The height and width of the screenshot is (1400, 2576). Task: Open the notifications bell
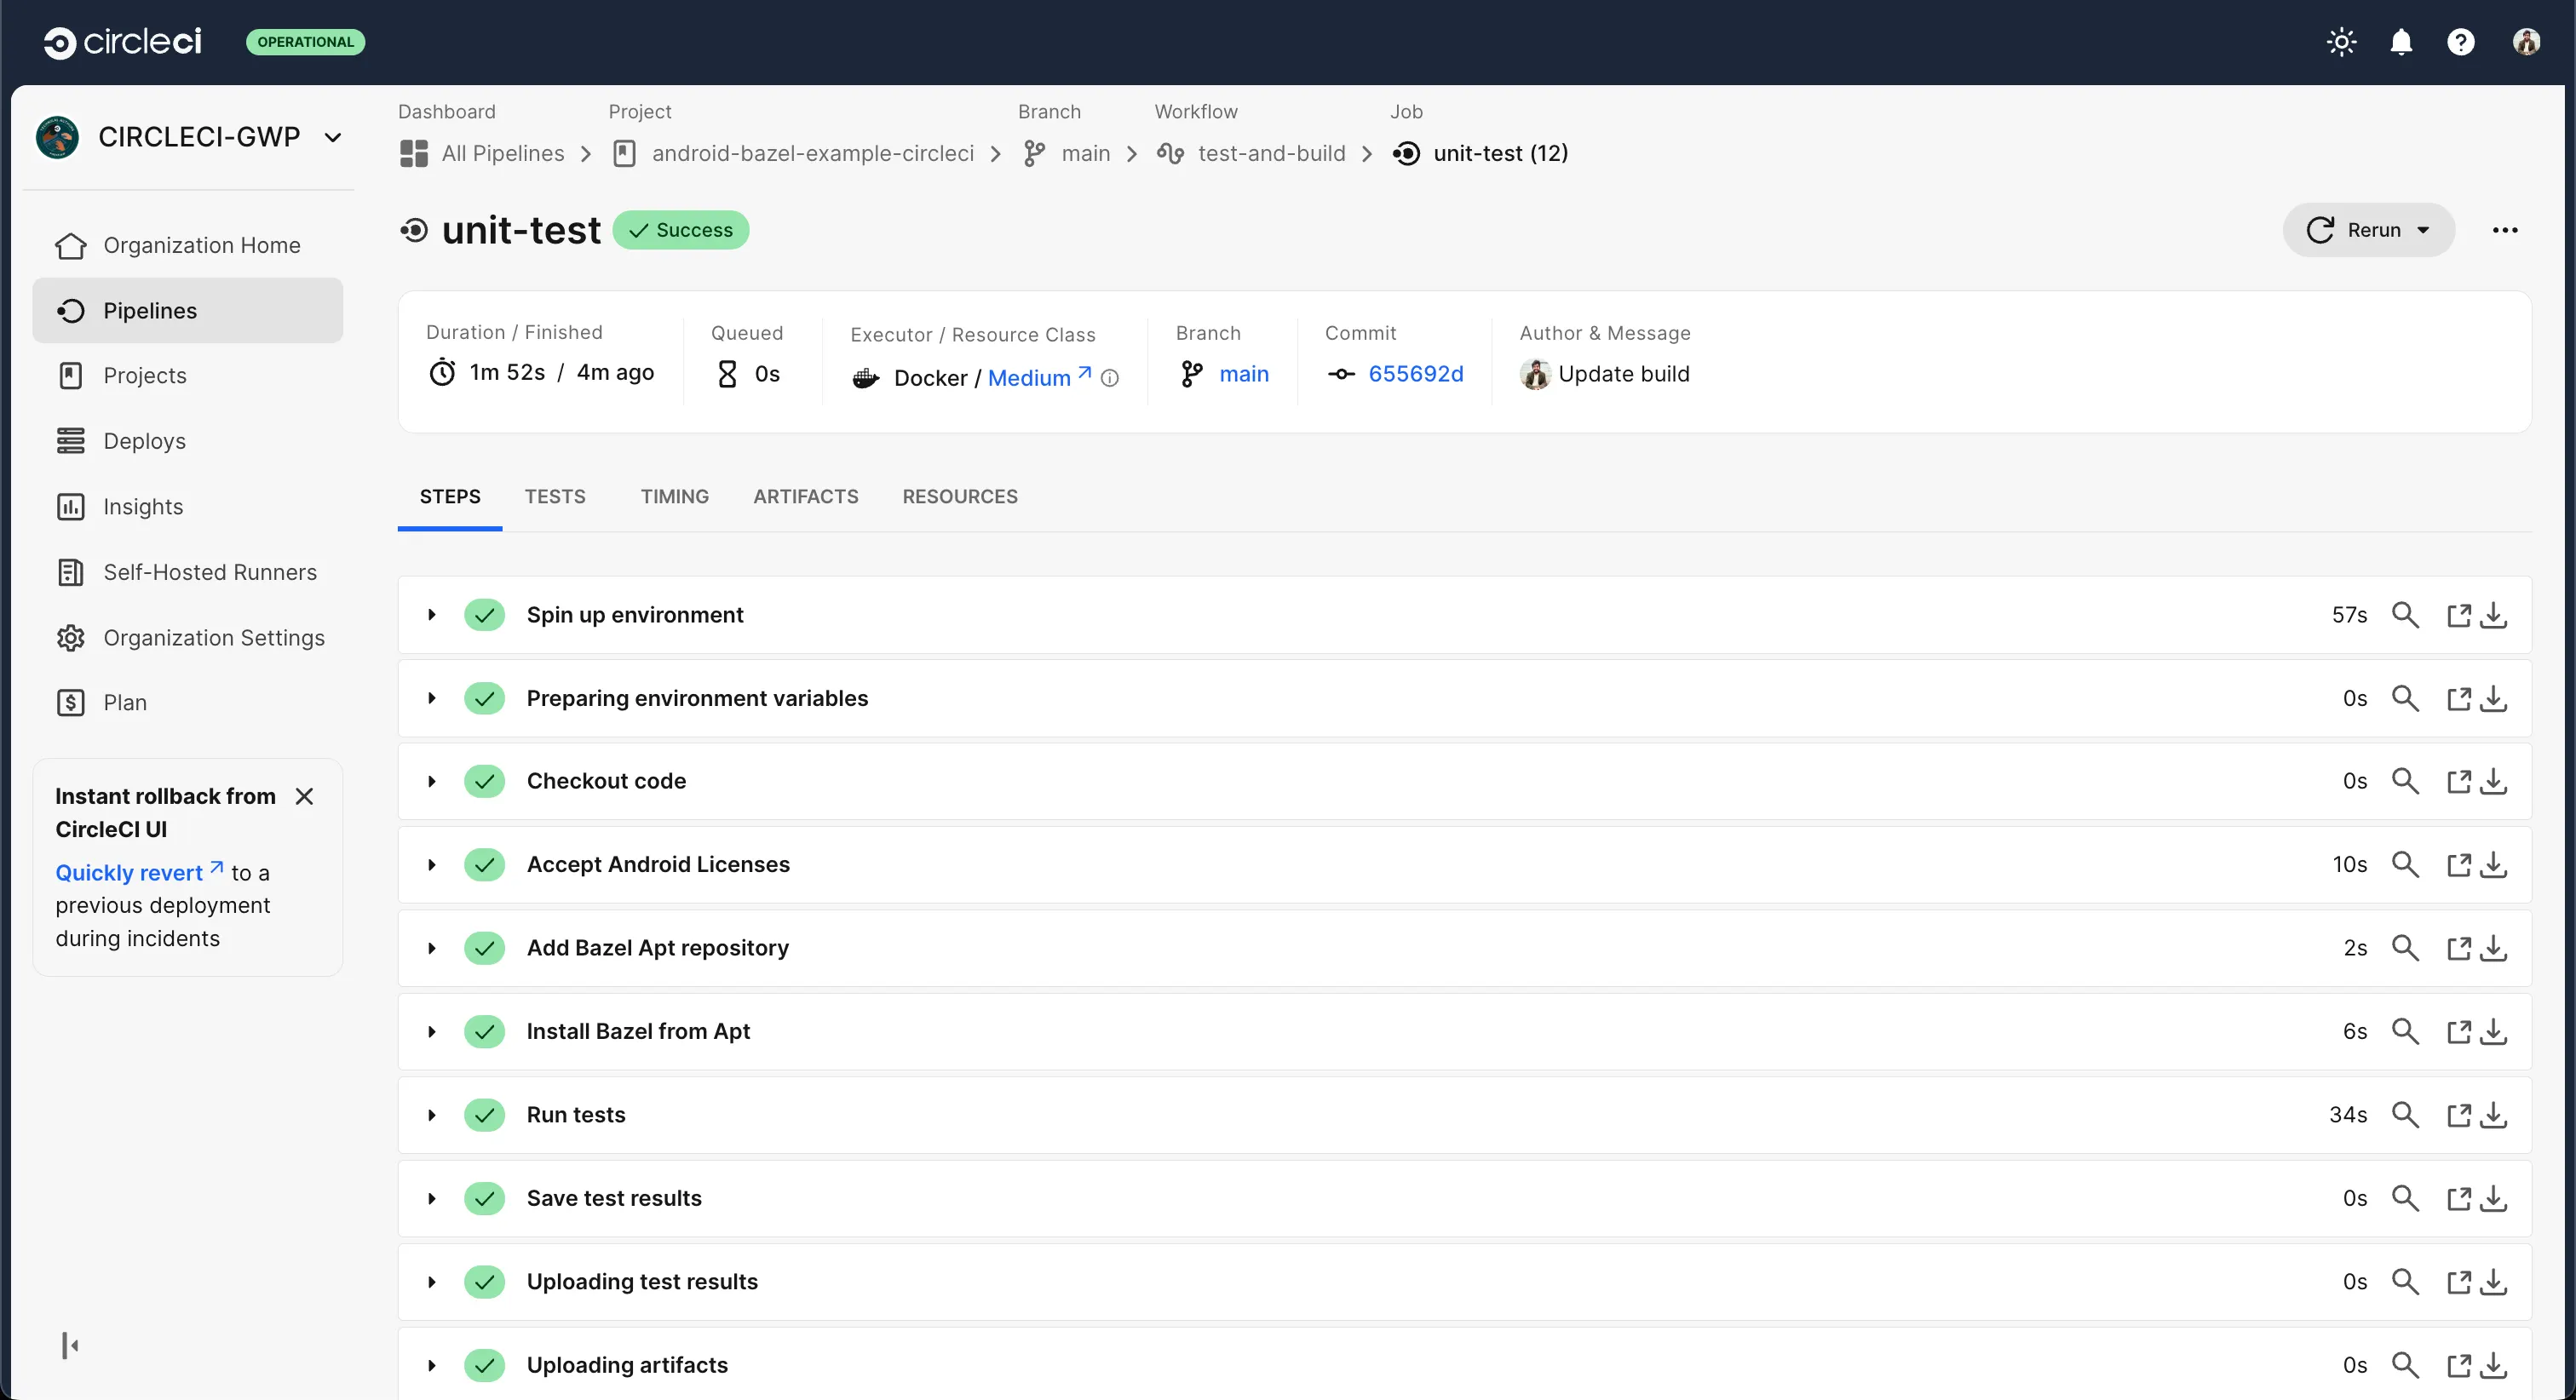point(2401,42)
